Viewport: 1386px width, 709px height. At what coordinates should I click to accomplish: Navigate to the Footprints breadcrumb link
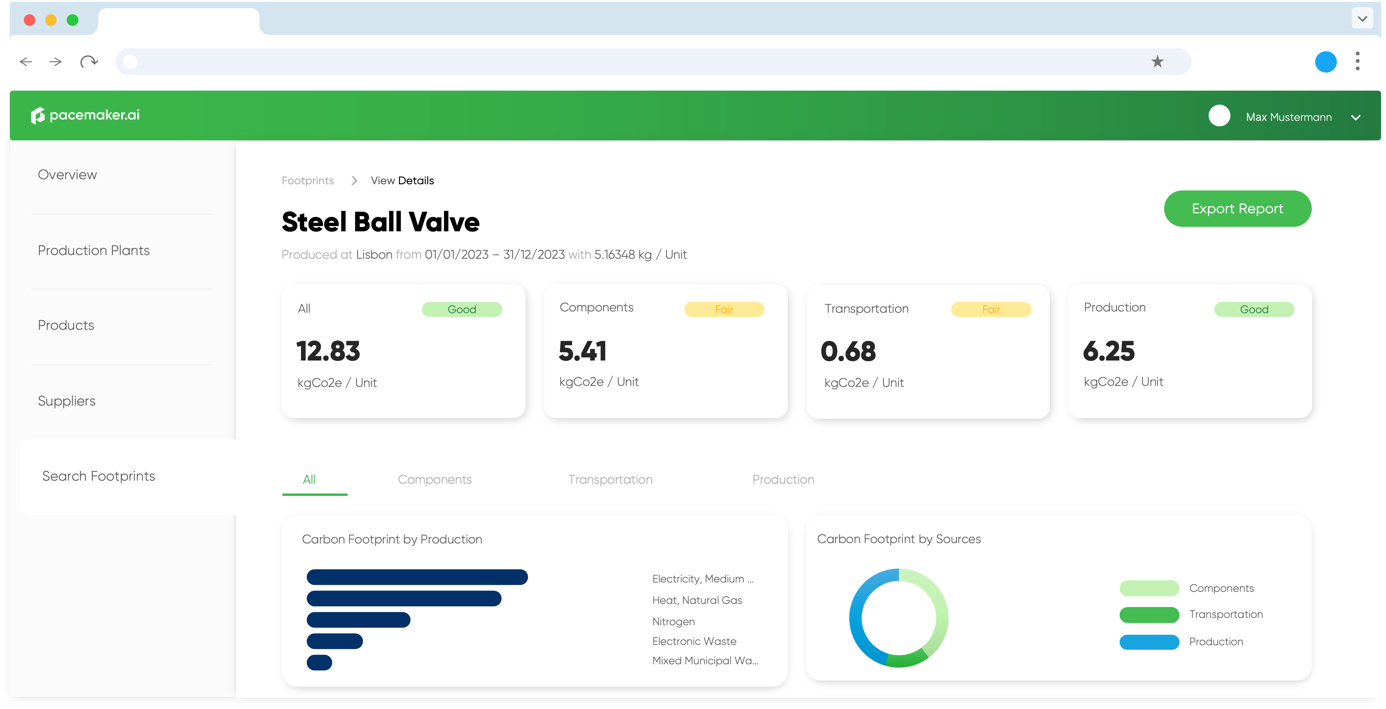click(308, 181)
